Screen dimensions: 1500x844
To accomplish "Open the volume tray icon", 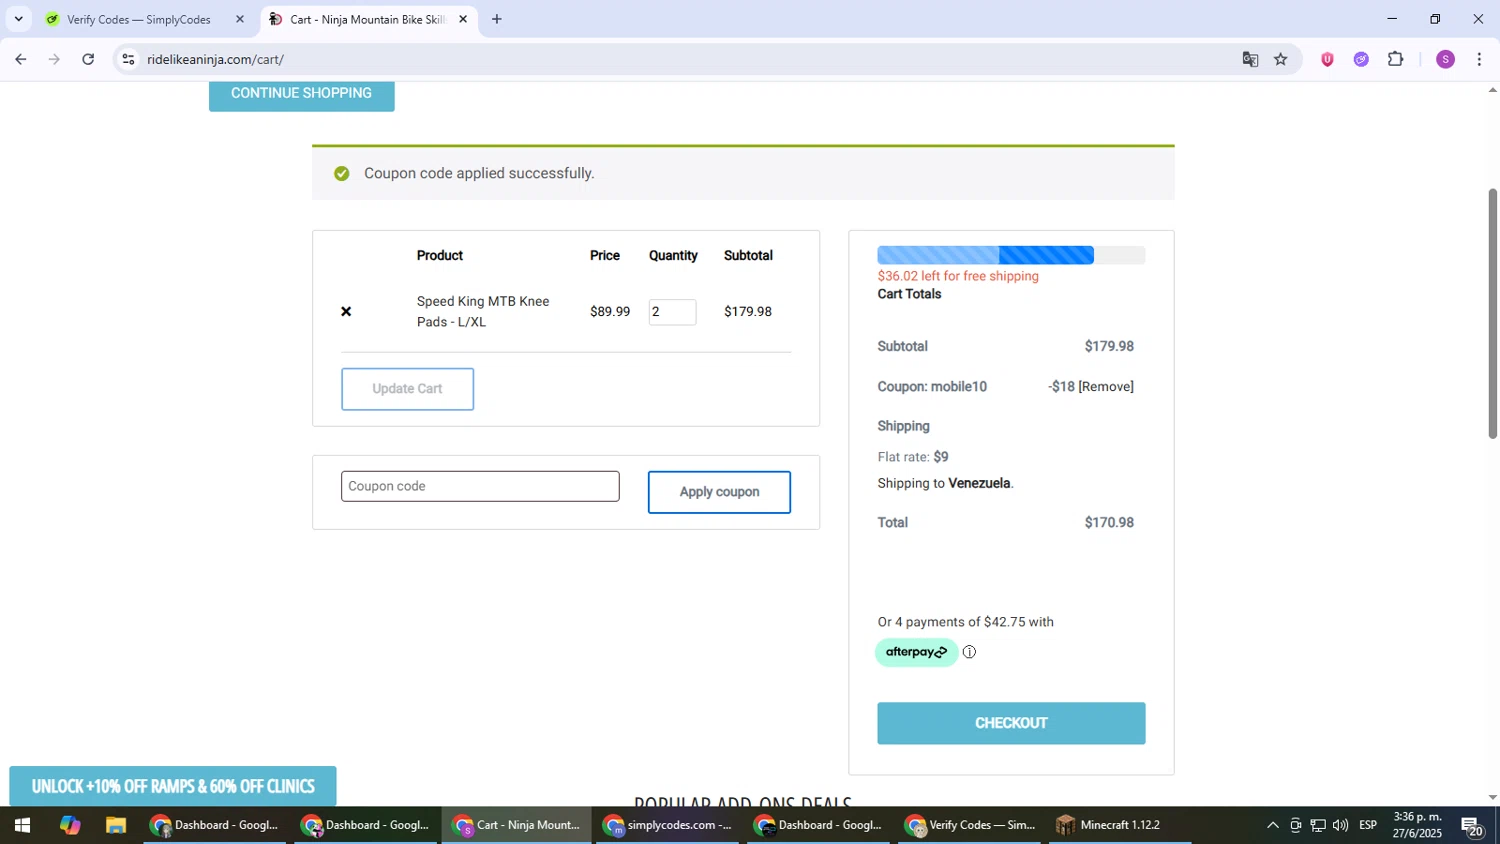I will (x=1341, y=826).
